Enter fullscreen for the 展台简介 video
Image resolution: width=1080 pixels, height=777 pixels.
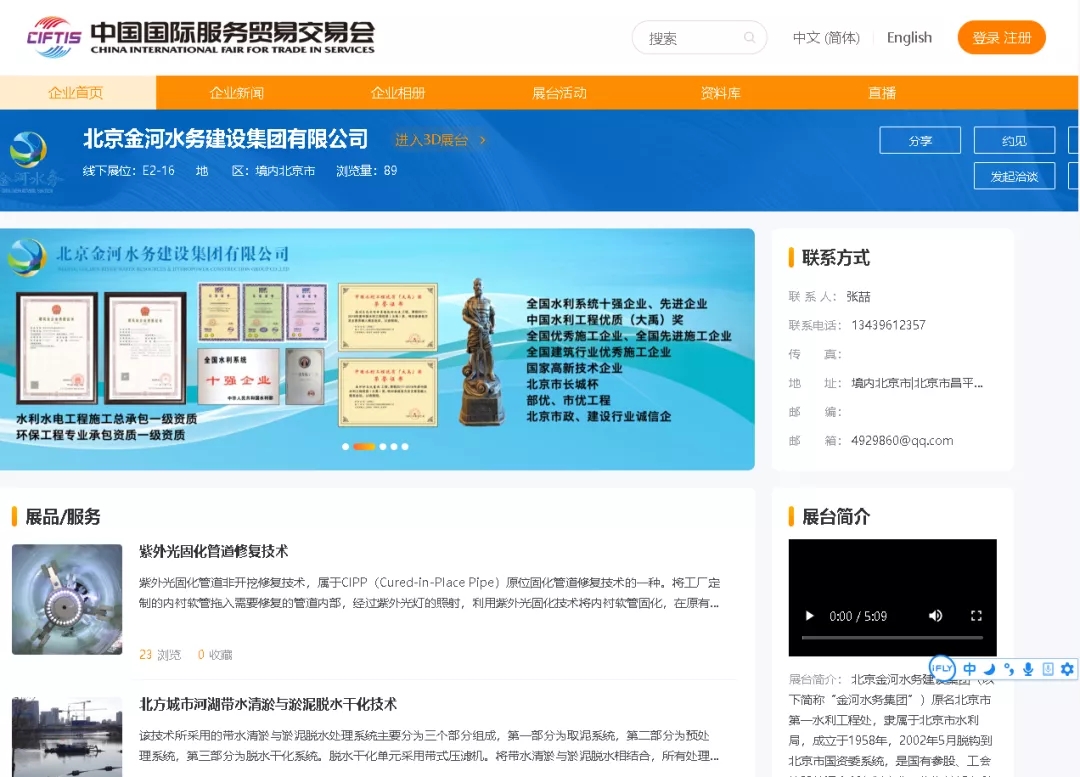point(976,616)
